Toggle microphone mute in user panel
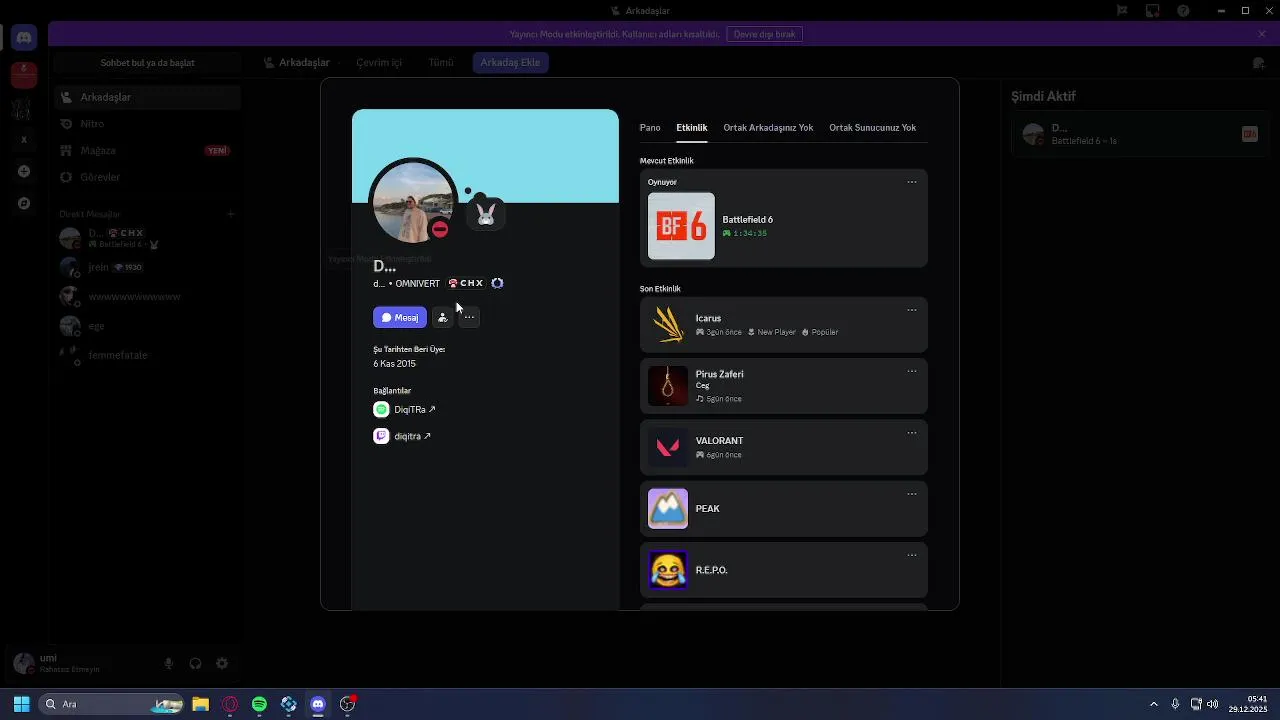Viewport: 1280px width, 720px height. (x=169, y=664)
